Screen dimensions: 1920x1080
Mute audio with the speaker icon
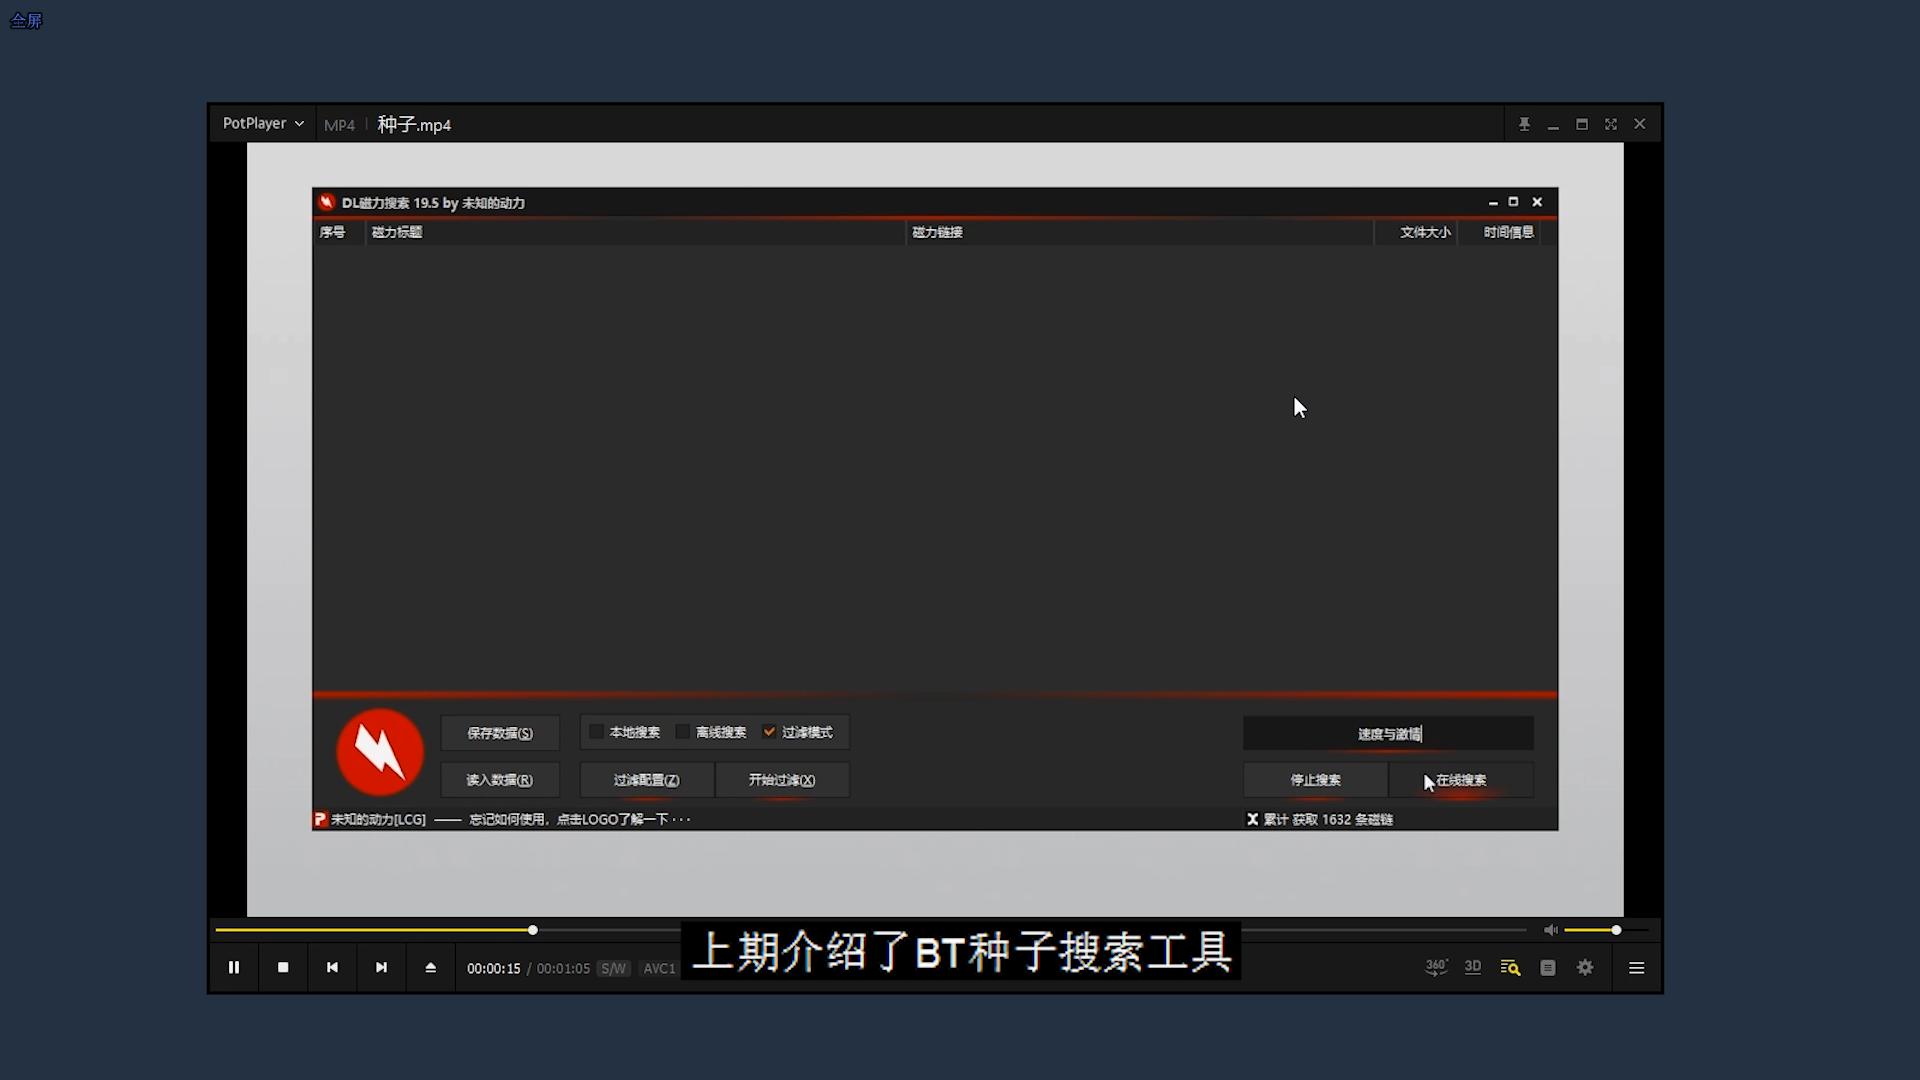pos(1550,930)
